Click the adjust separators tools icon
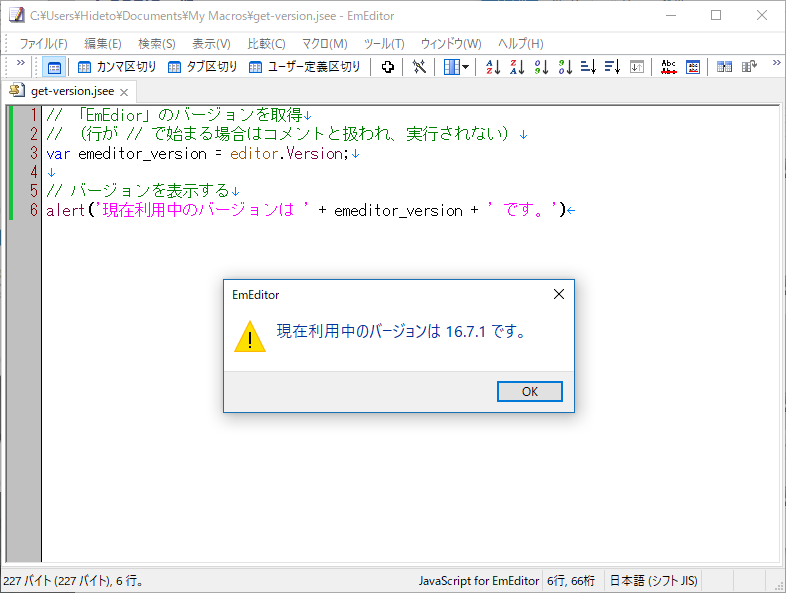Screen dimensions: 786x593 [x=419, y=67]
